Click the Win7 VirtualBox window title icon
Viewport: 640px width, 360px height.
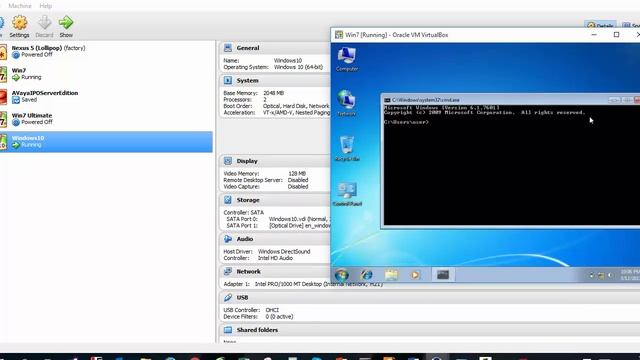339,35
